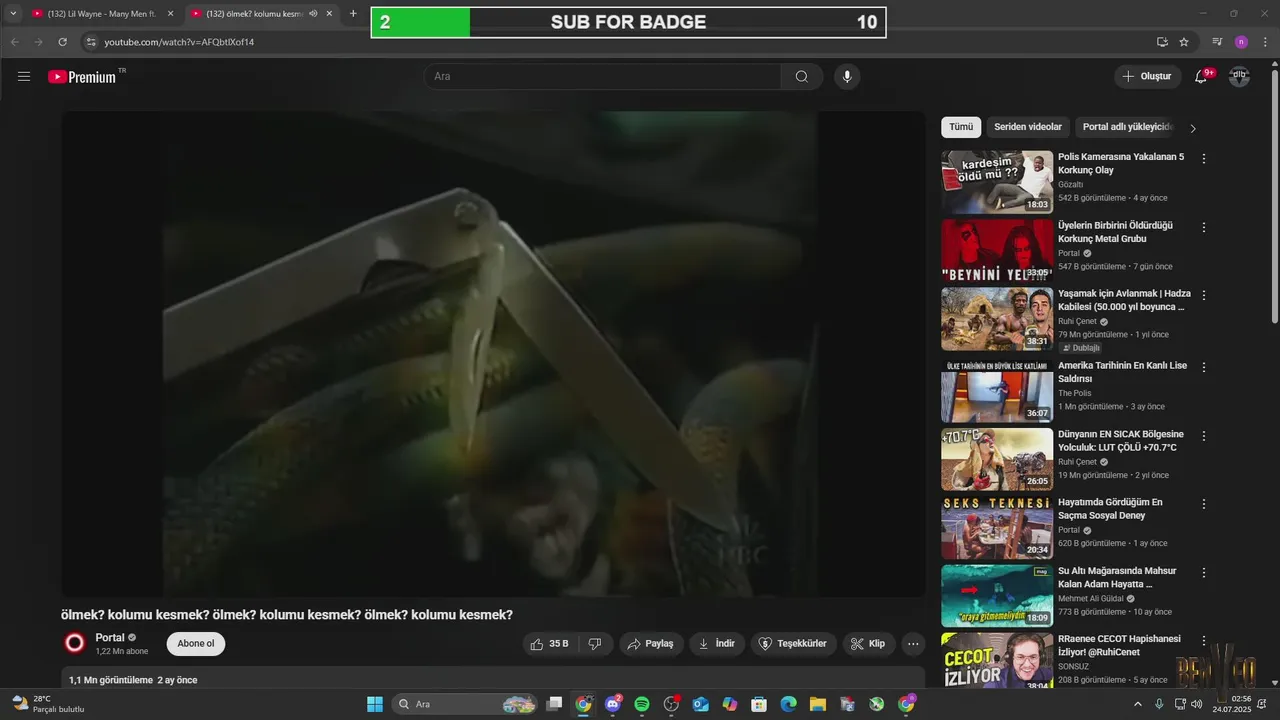Open options for Polis Kamerasına Yakalanan video
The width and height of the screenshot is (1280, 720).
pos(1204,159)
